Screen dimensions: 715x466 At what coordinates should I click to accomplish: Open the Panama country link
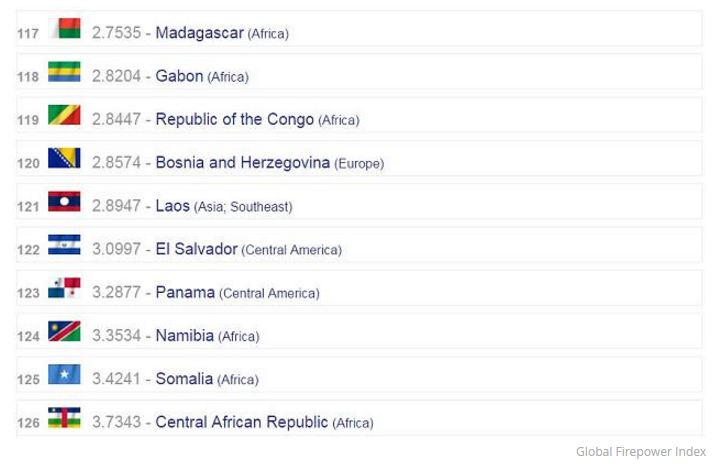[x=185, y=292]
